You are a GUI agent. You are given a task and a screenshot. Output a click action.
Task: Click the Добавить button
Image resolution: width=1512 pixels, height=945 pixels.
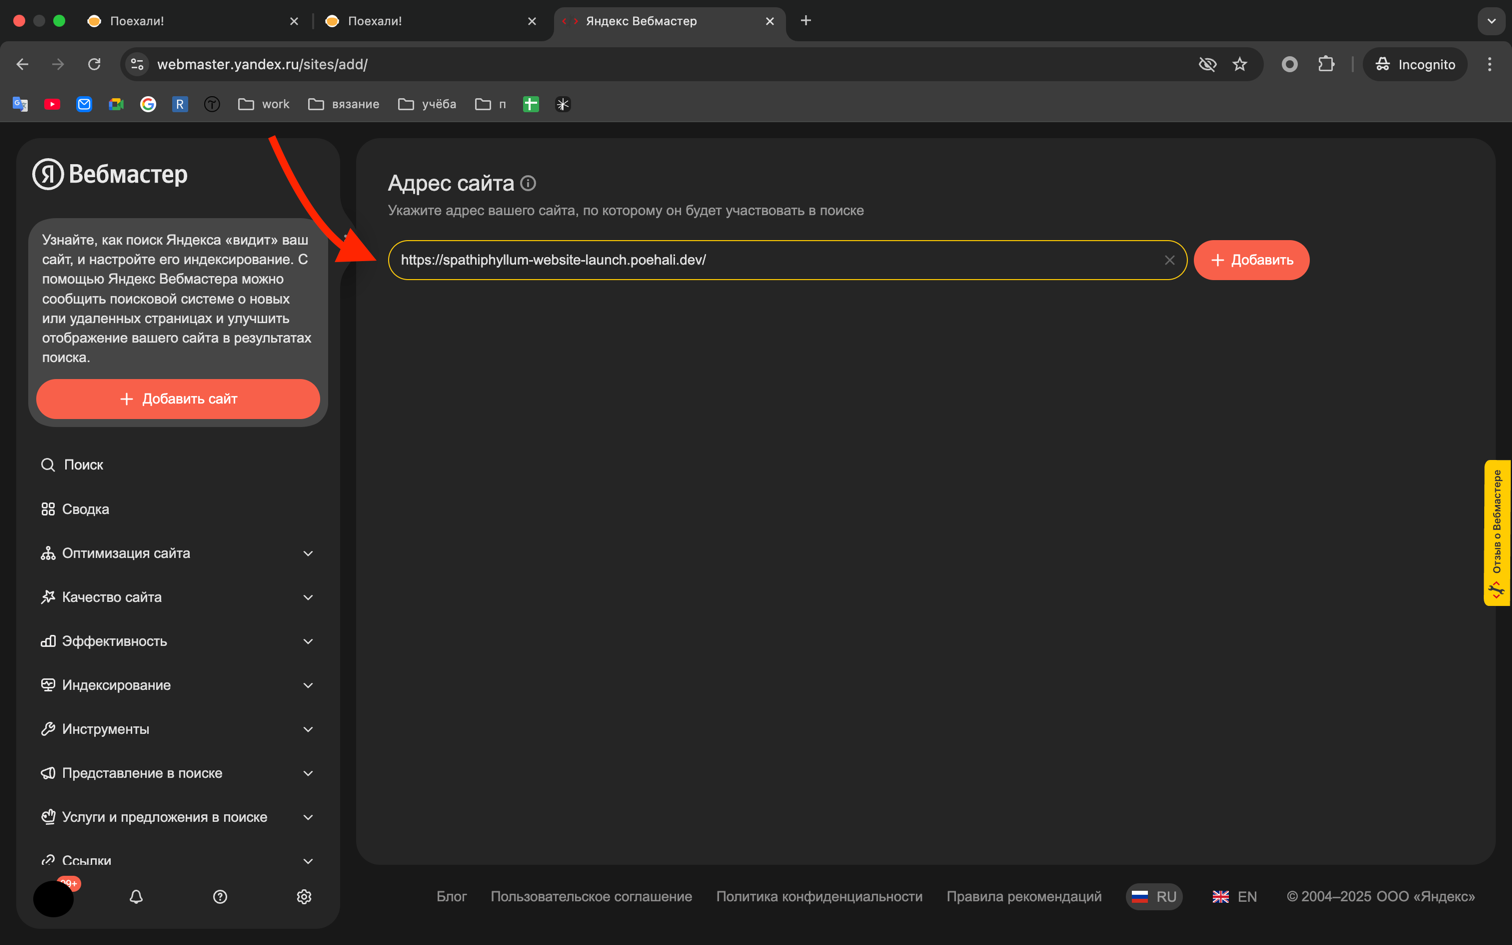[x=1251, y=259]
